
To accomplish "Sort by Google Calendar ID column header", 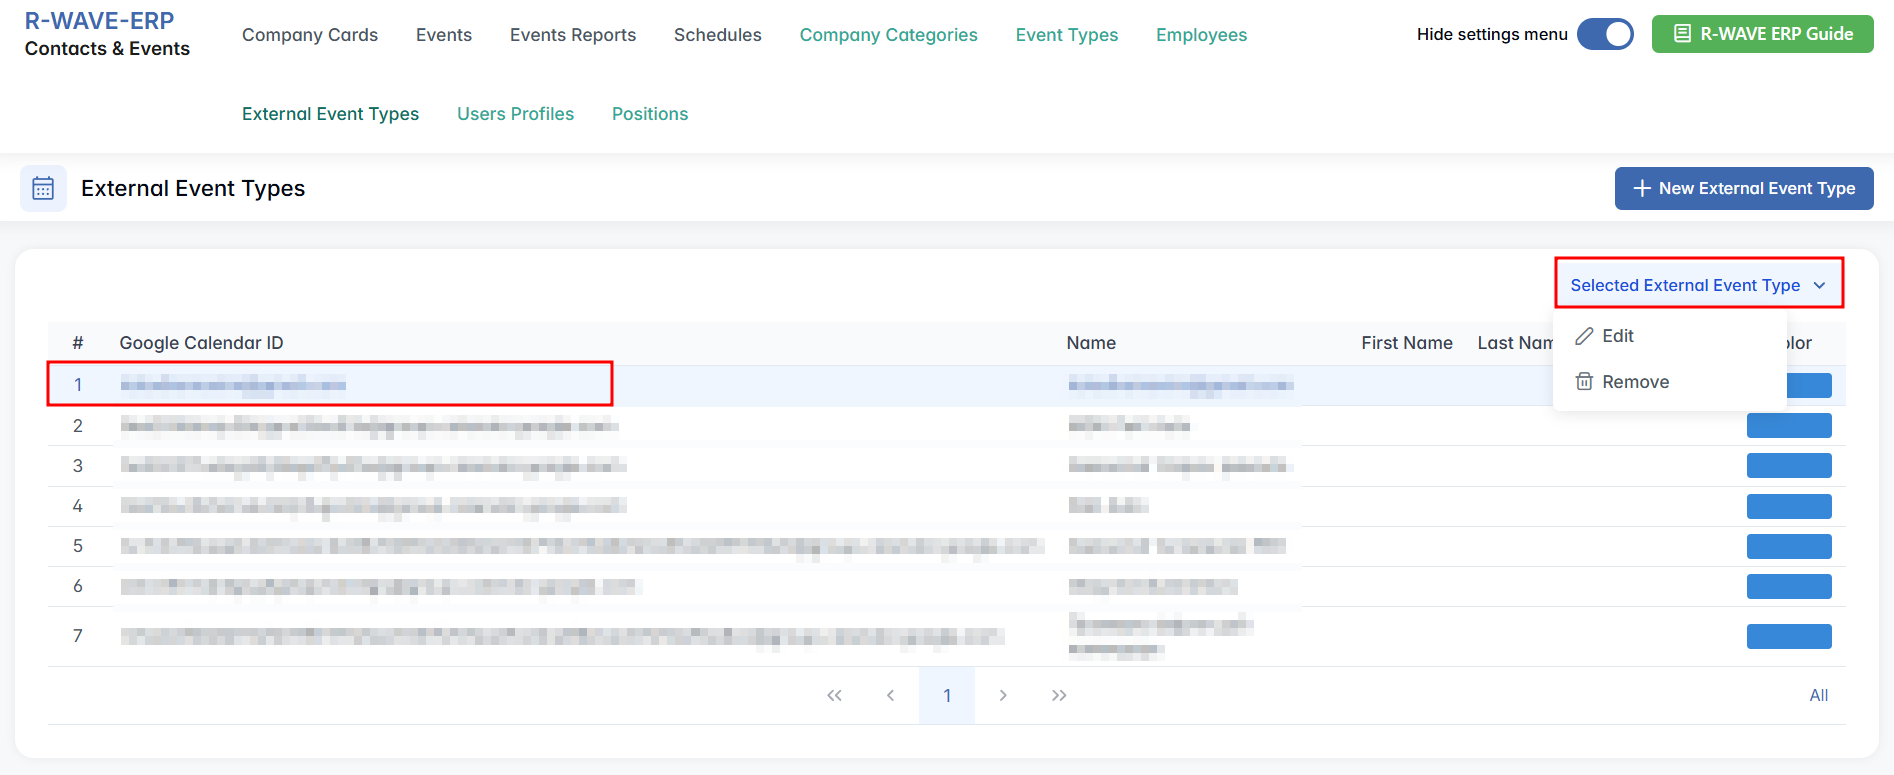I will coord(201,343).
